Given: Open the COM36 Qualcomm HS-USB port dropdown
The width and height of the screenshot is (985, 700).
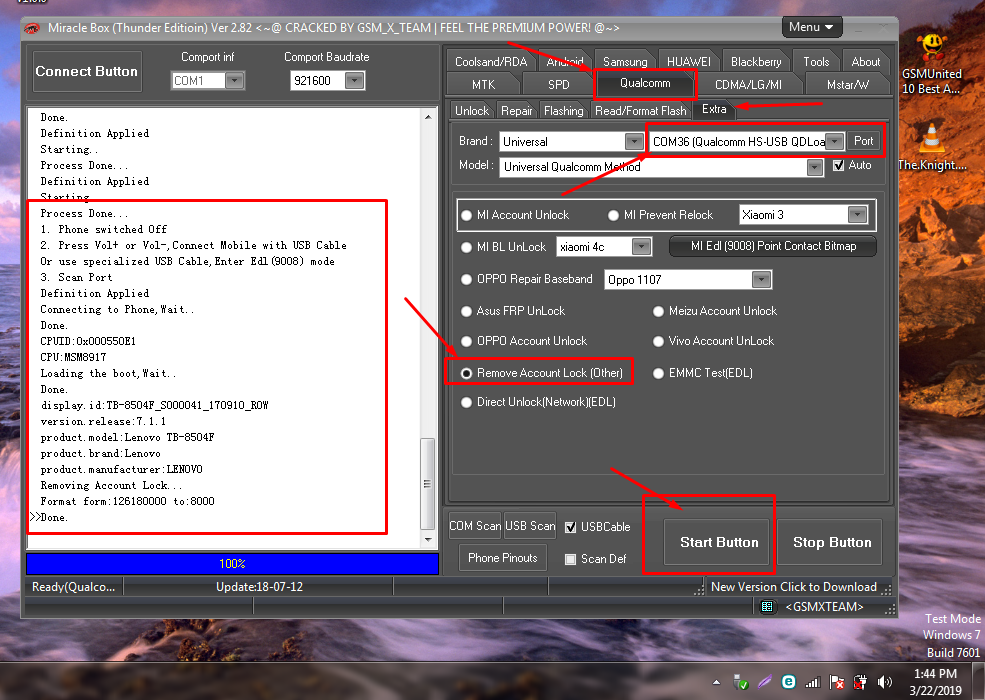Looking at the screenshot, I should pyautogui.click(x=834, y=141).
